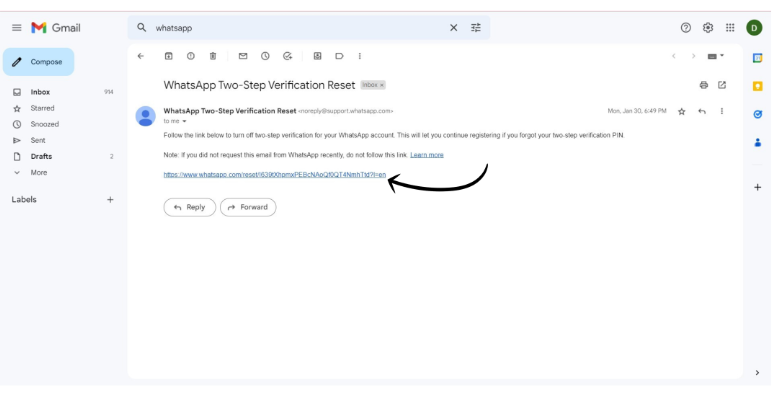
Task: Click the reply arrow icon near date
Action: click(x=702, y=111)
